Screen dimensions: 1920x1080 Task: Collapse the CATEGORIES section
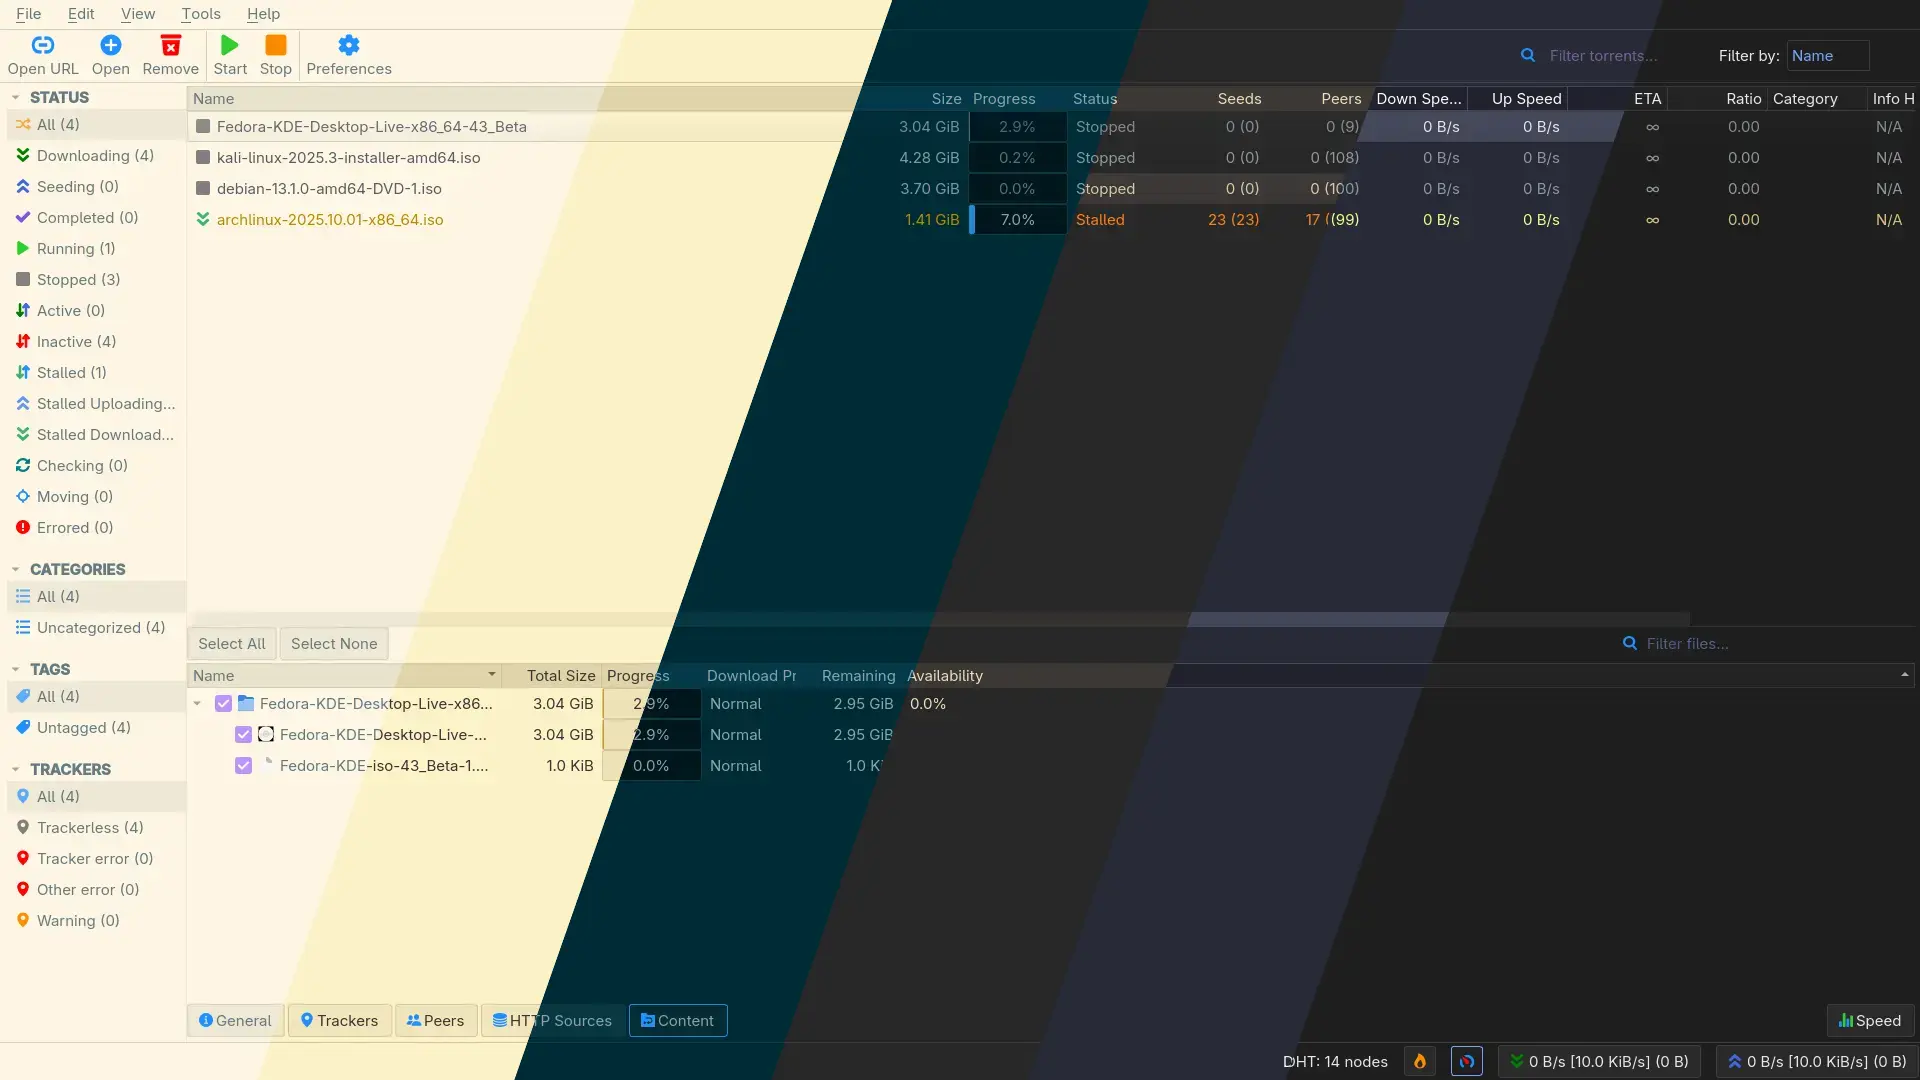click(14, 569)
